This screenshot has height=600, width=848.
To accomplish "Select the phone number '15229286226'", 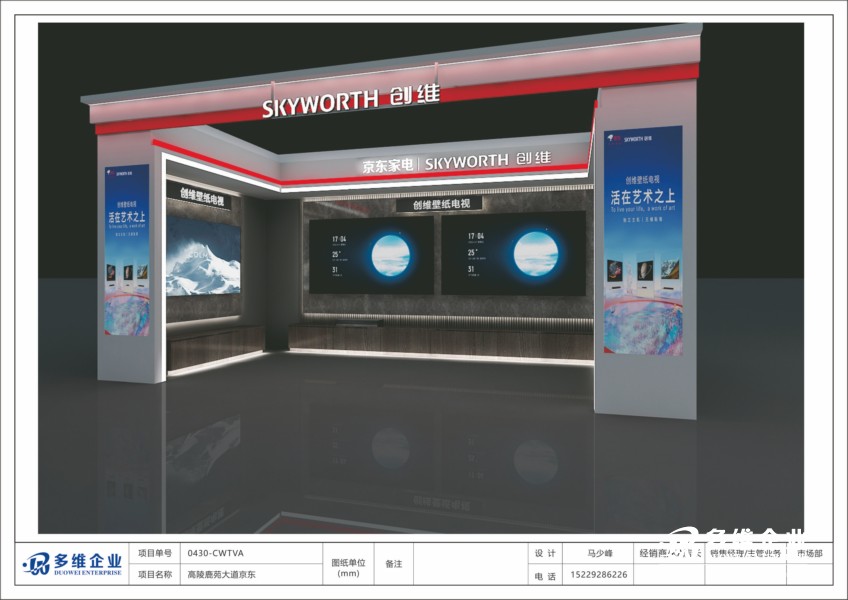I will (599, 575).
